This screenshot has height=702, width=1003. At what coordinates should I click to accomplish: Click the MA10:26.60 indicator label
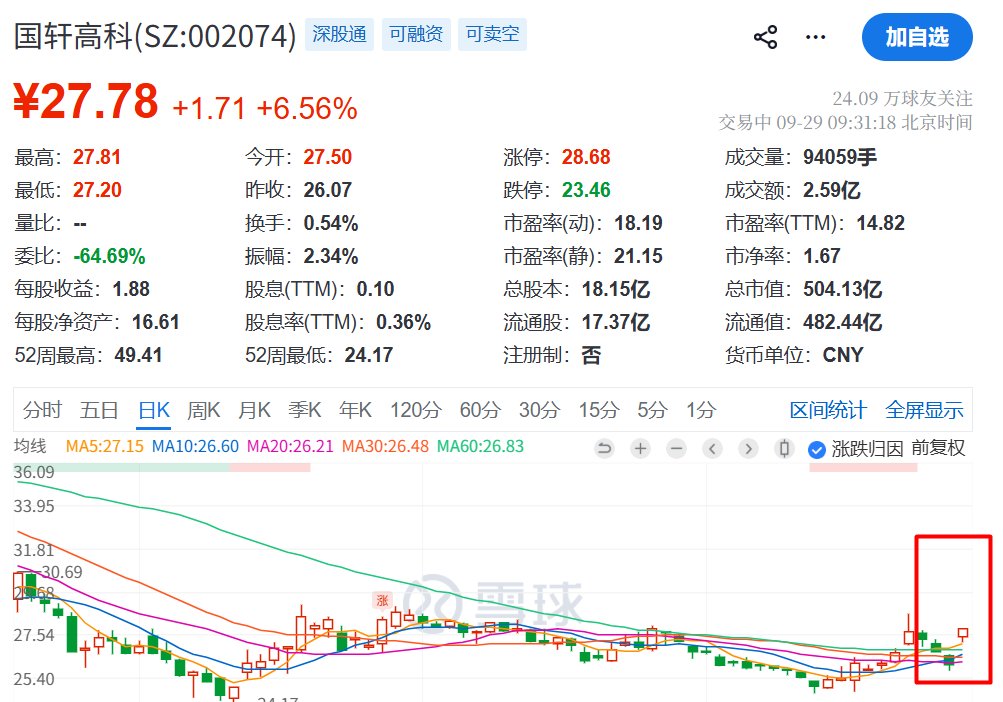point(195,446)
